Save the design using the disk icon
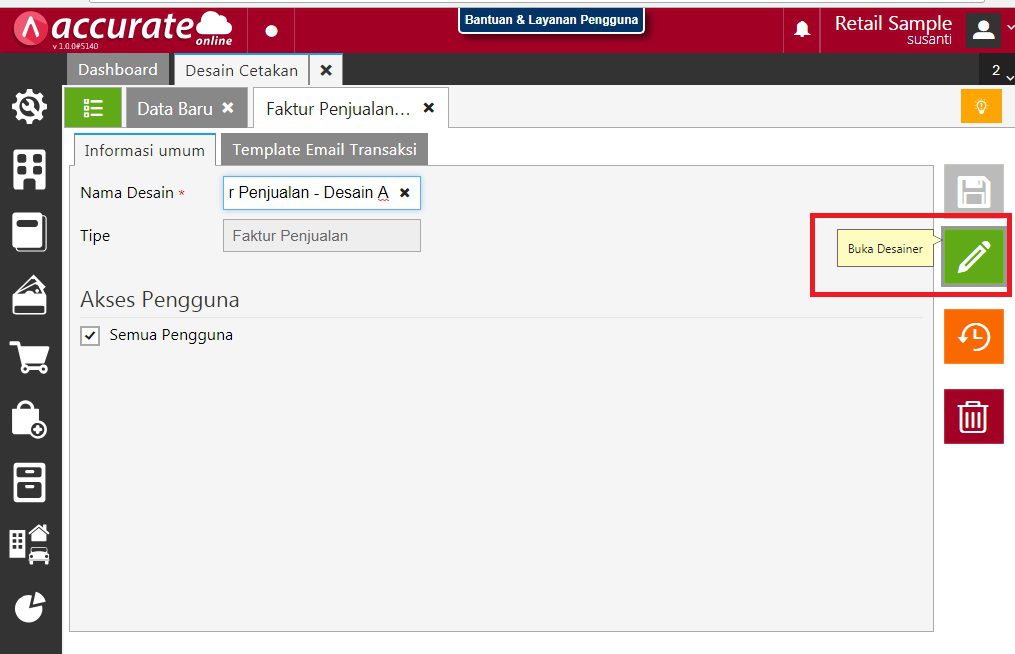Image resolution: width=1015 pixels, height=654 pixels. point(973,190)
